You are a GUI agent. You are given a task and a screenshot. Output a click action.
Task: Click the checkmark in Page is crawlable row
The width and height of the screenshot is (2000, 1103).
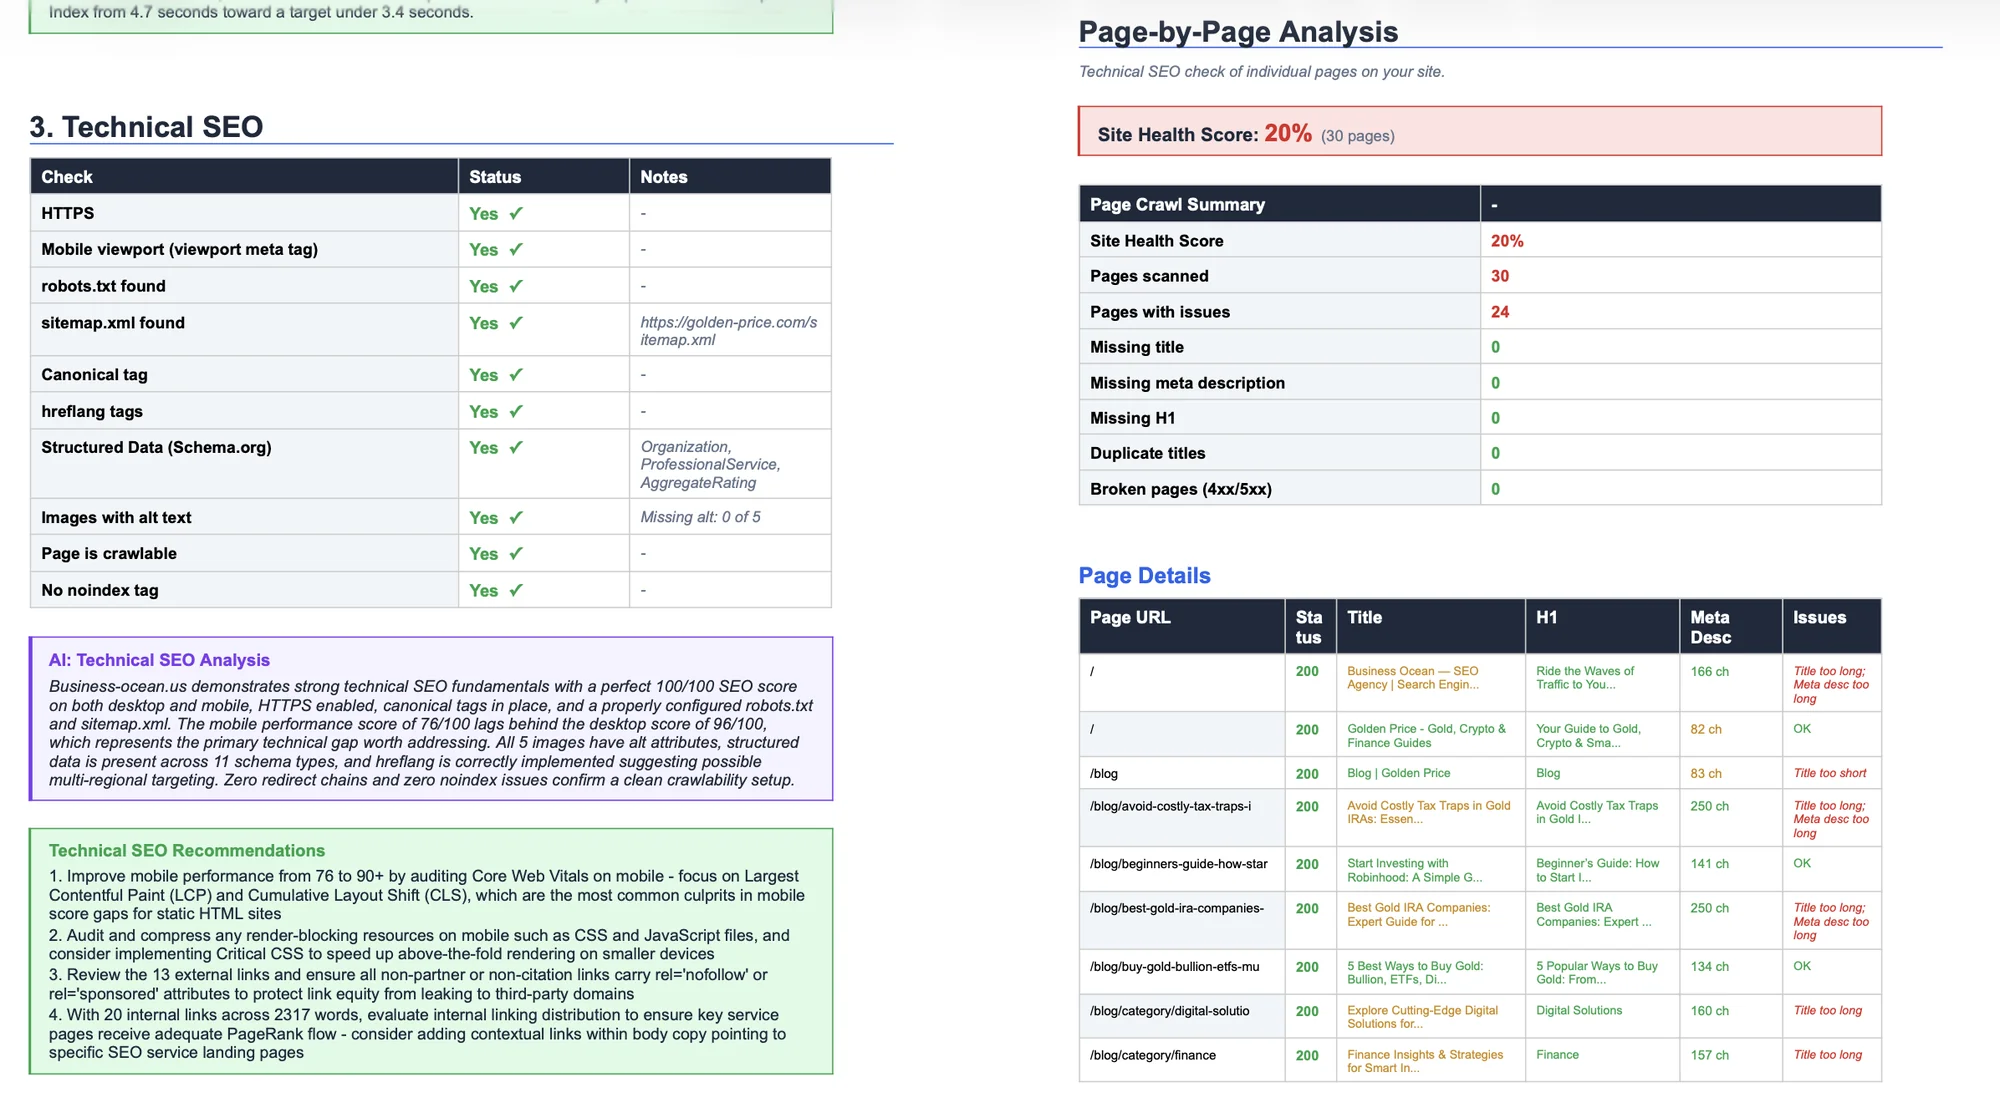[516, 553]
